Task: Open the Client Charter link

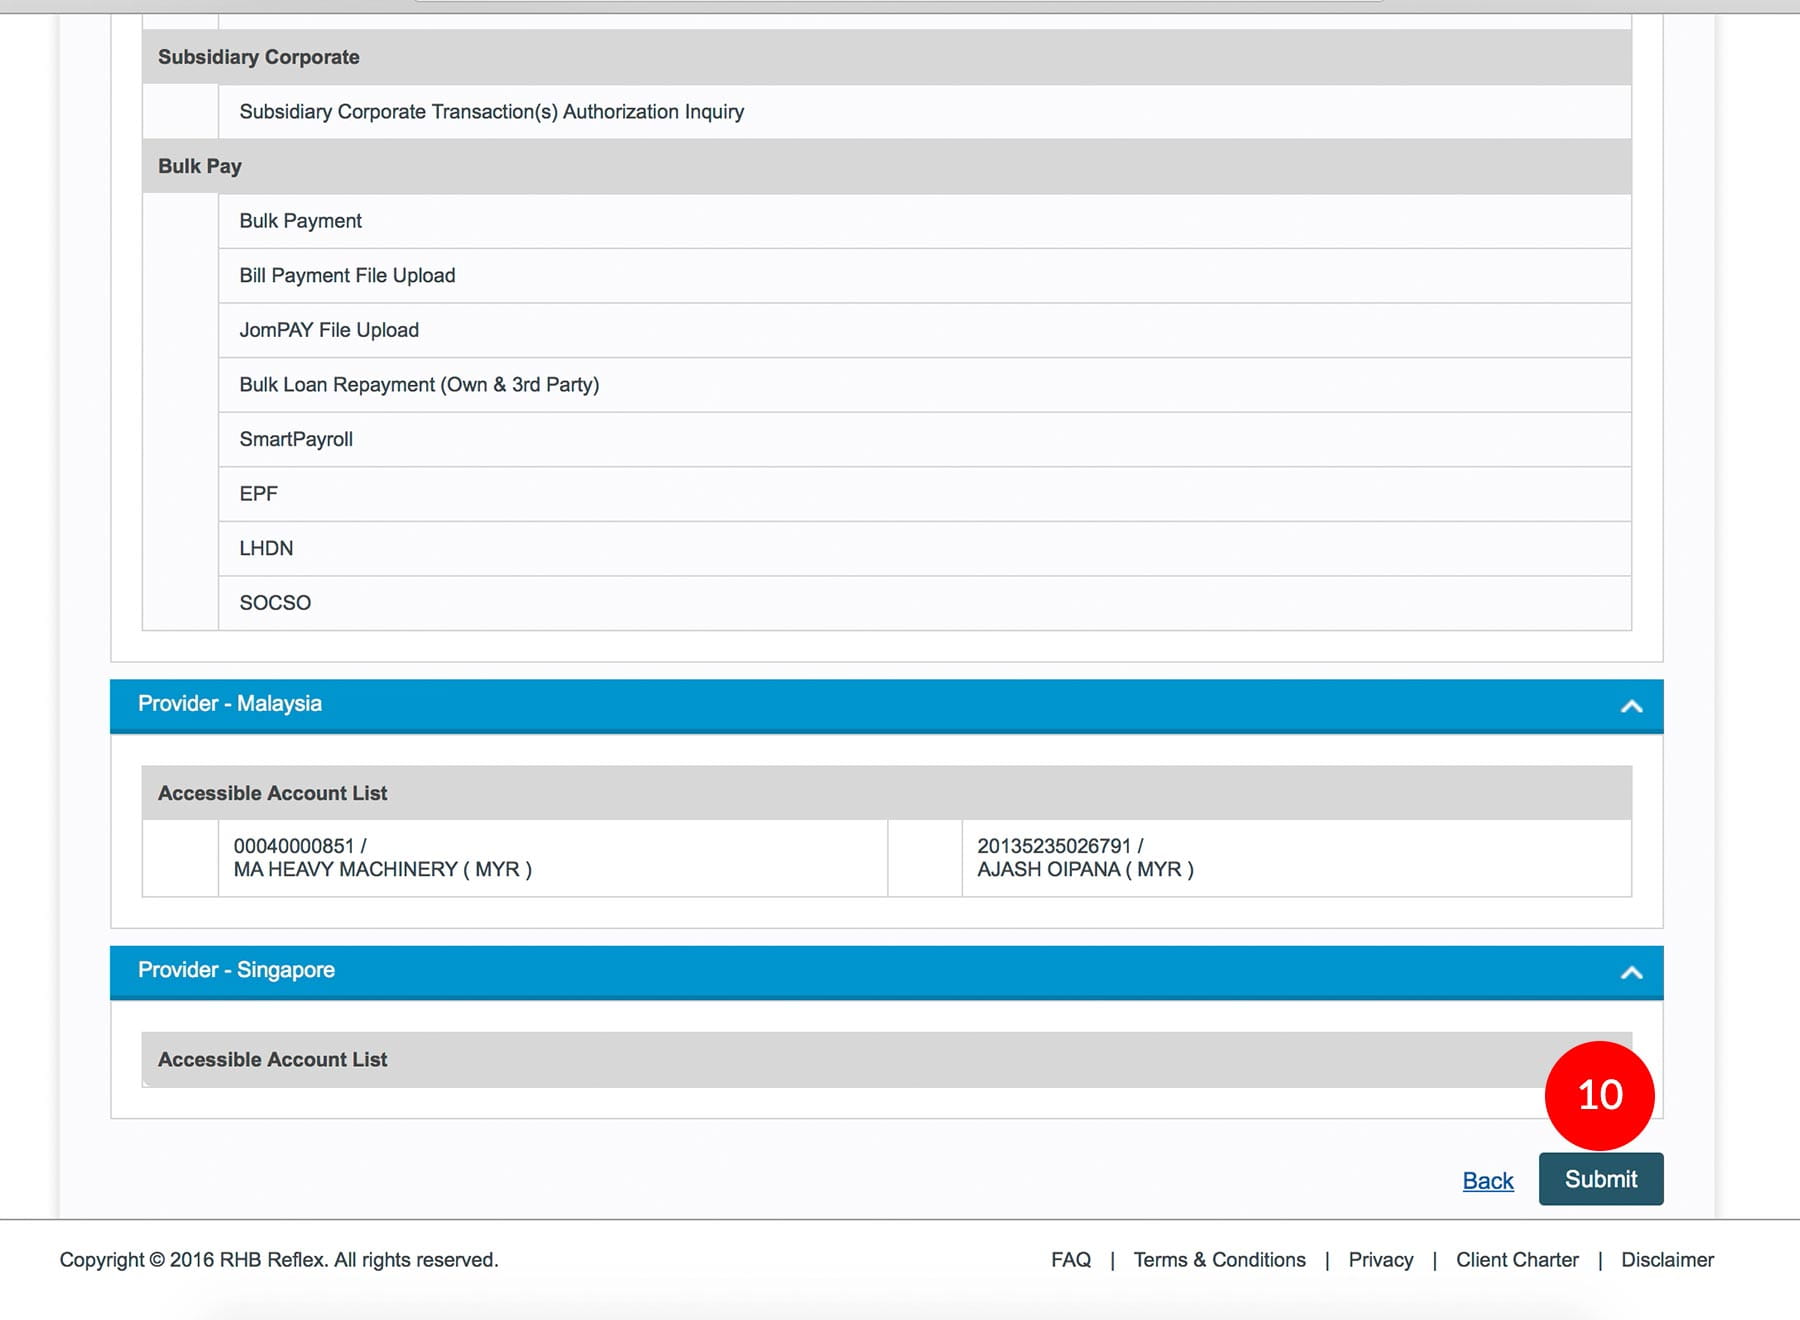Action: (x=1517, y=1260)
